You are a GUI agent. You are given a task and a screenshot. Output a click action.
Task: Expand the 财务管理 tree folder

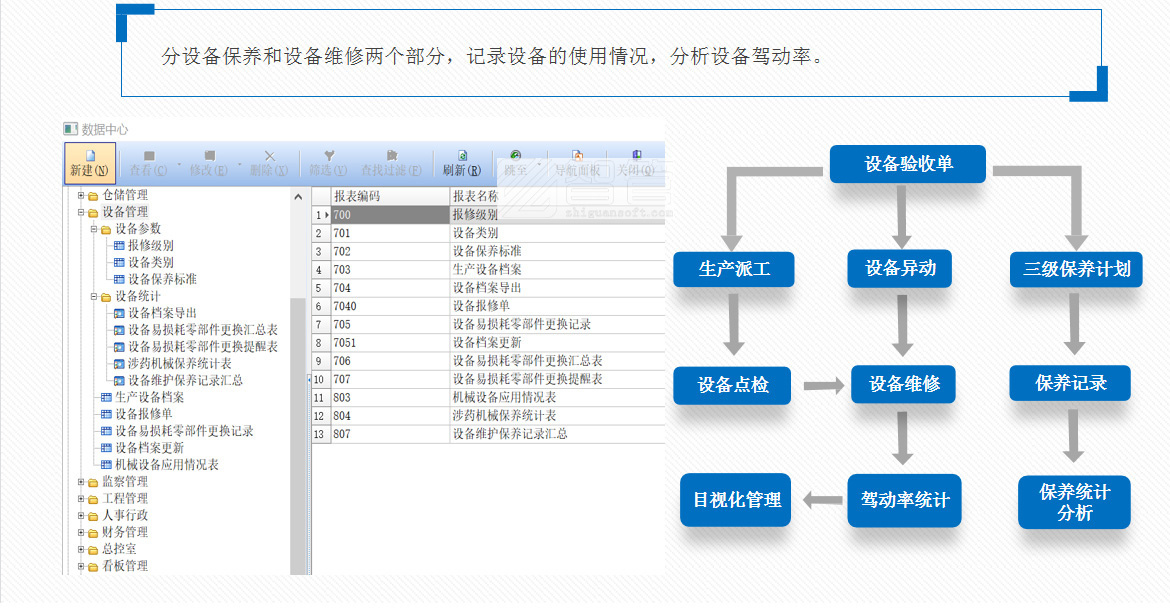[x=81, y=532]
